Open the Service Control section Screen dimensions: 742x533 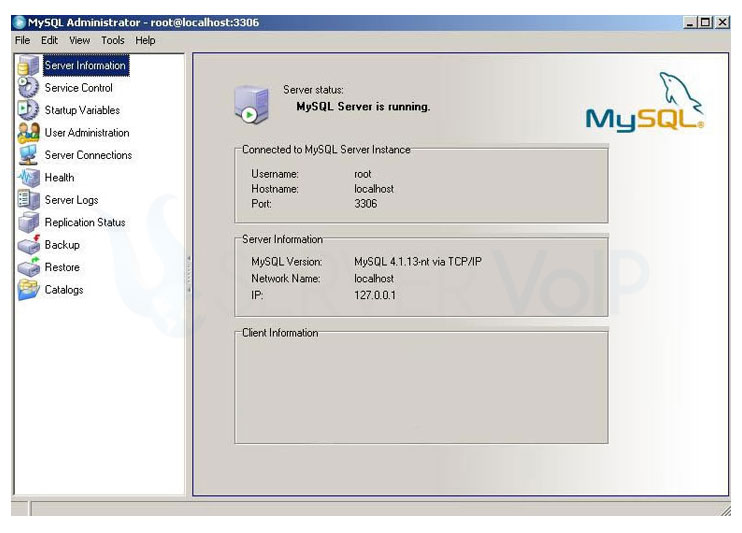79,88
